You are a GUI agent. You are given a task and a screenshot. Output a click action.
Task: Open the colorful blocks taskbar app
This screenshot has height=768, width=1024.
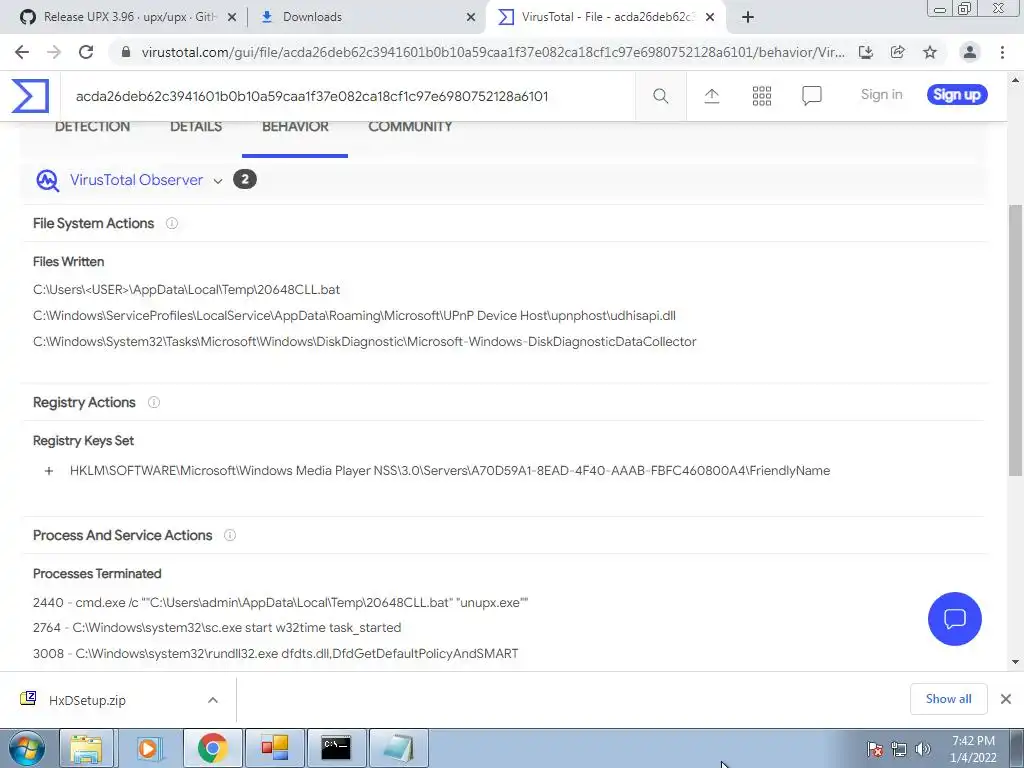[274, 748]
